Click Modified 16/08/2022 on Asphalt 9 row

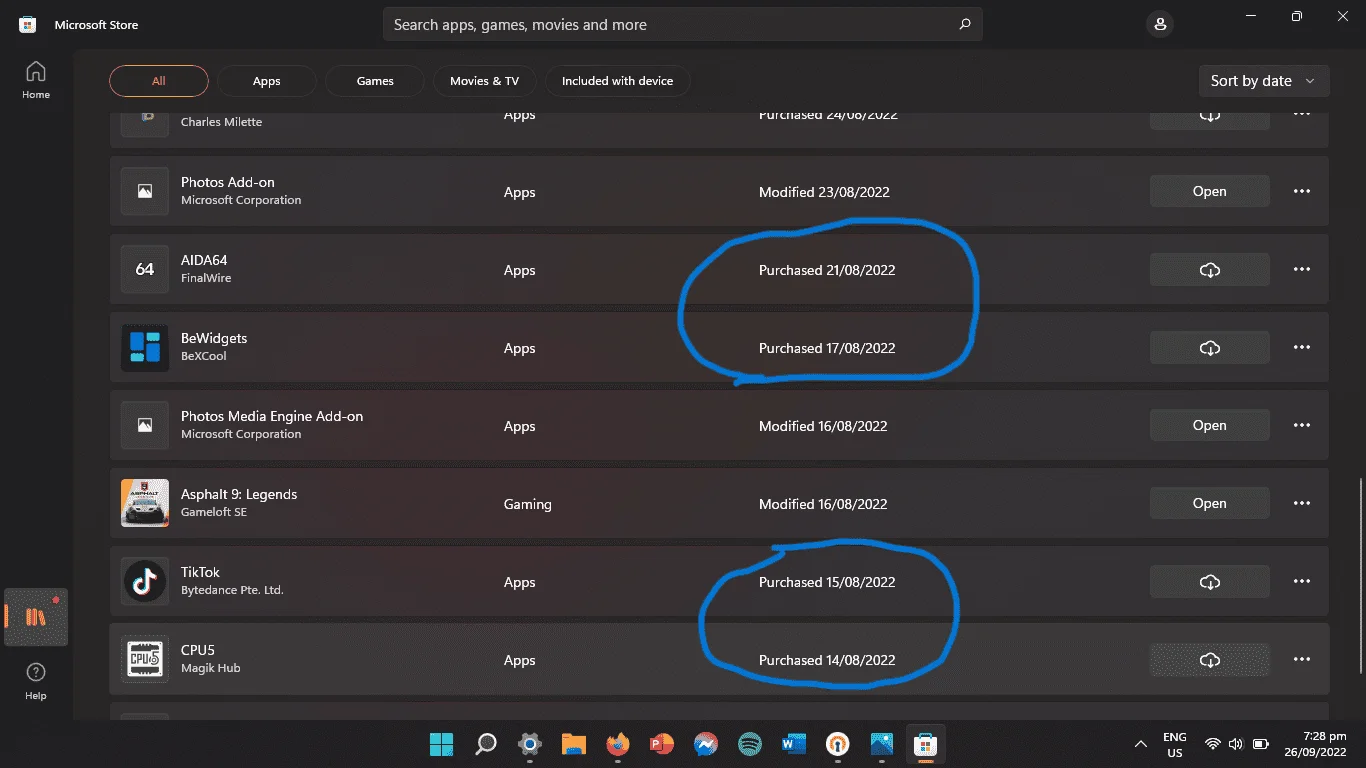[823, 504]
